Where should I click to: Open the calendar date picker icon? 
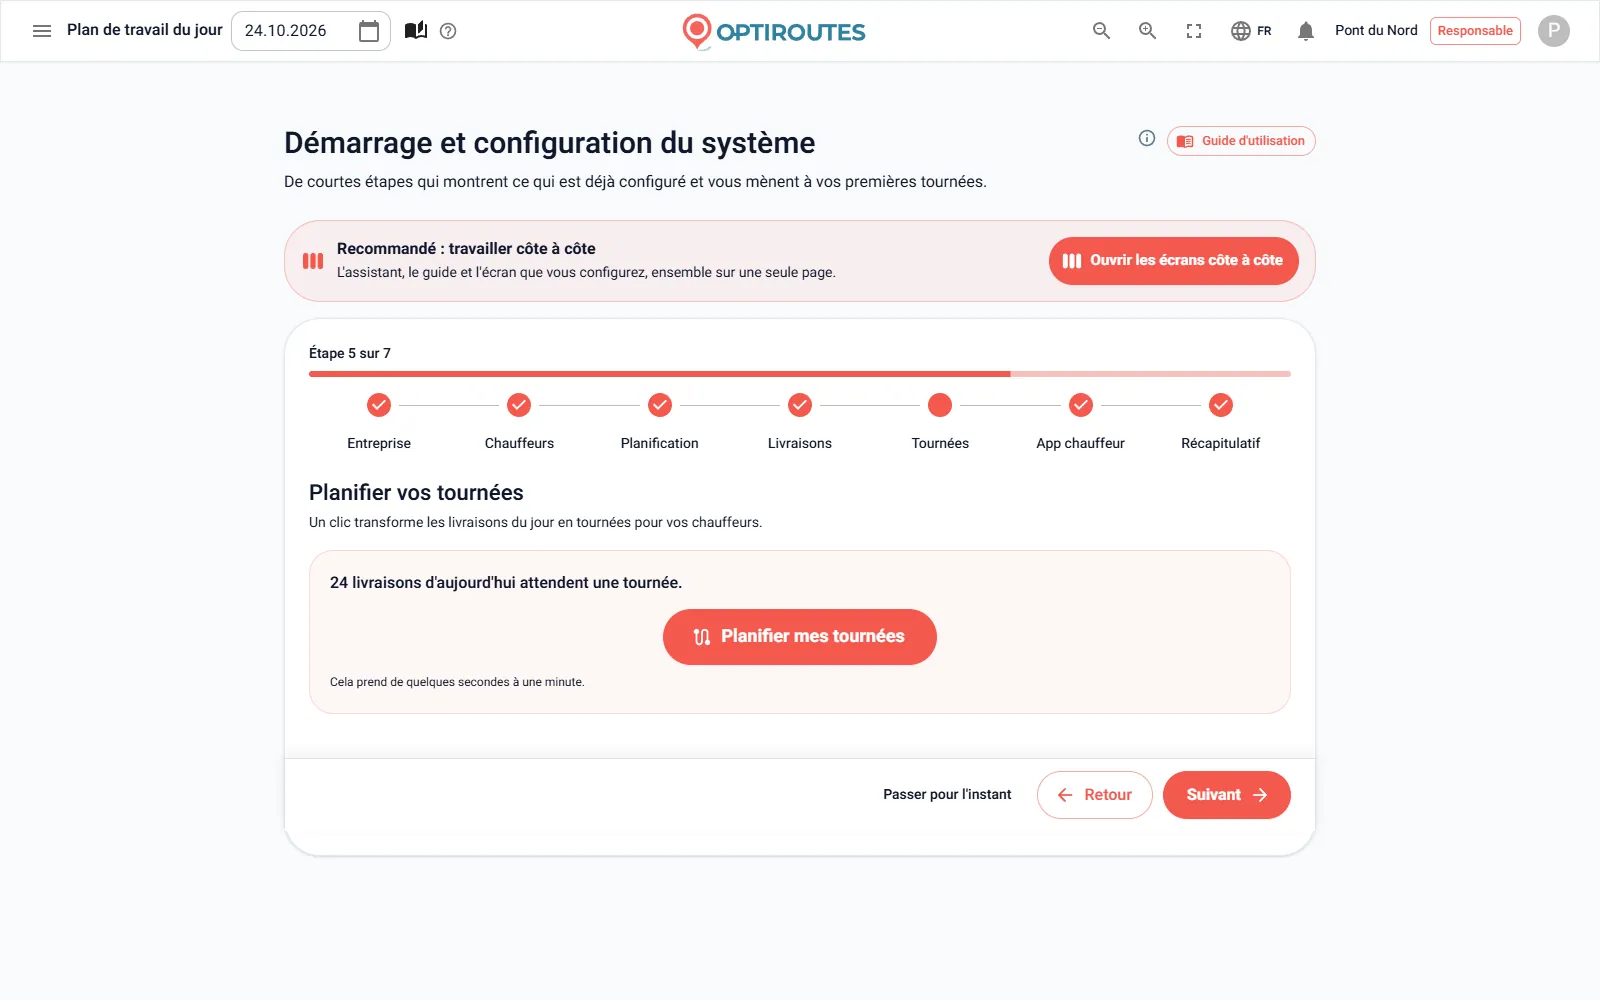pos(369,31)
